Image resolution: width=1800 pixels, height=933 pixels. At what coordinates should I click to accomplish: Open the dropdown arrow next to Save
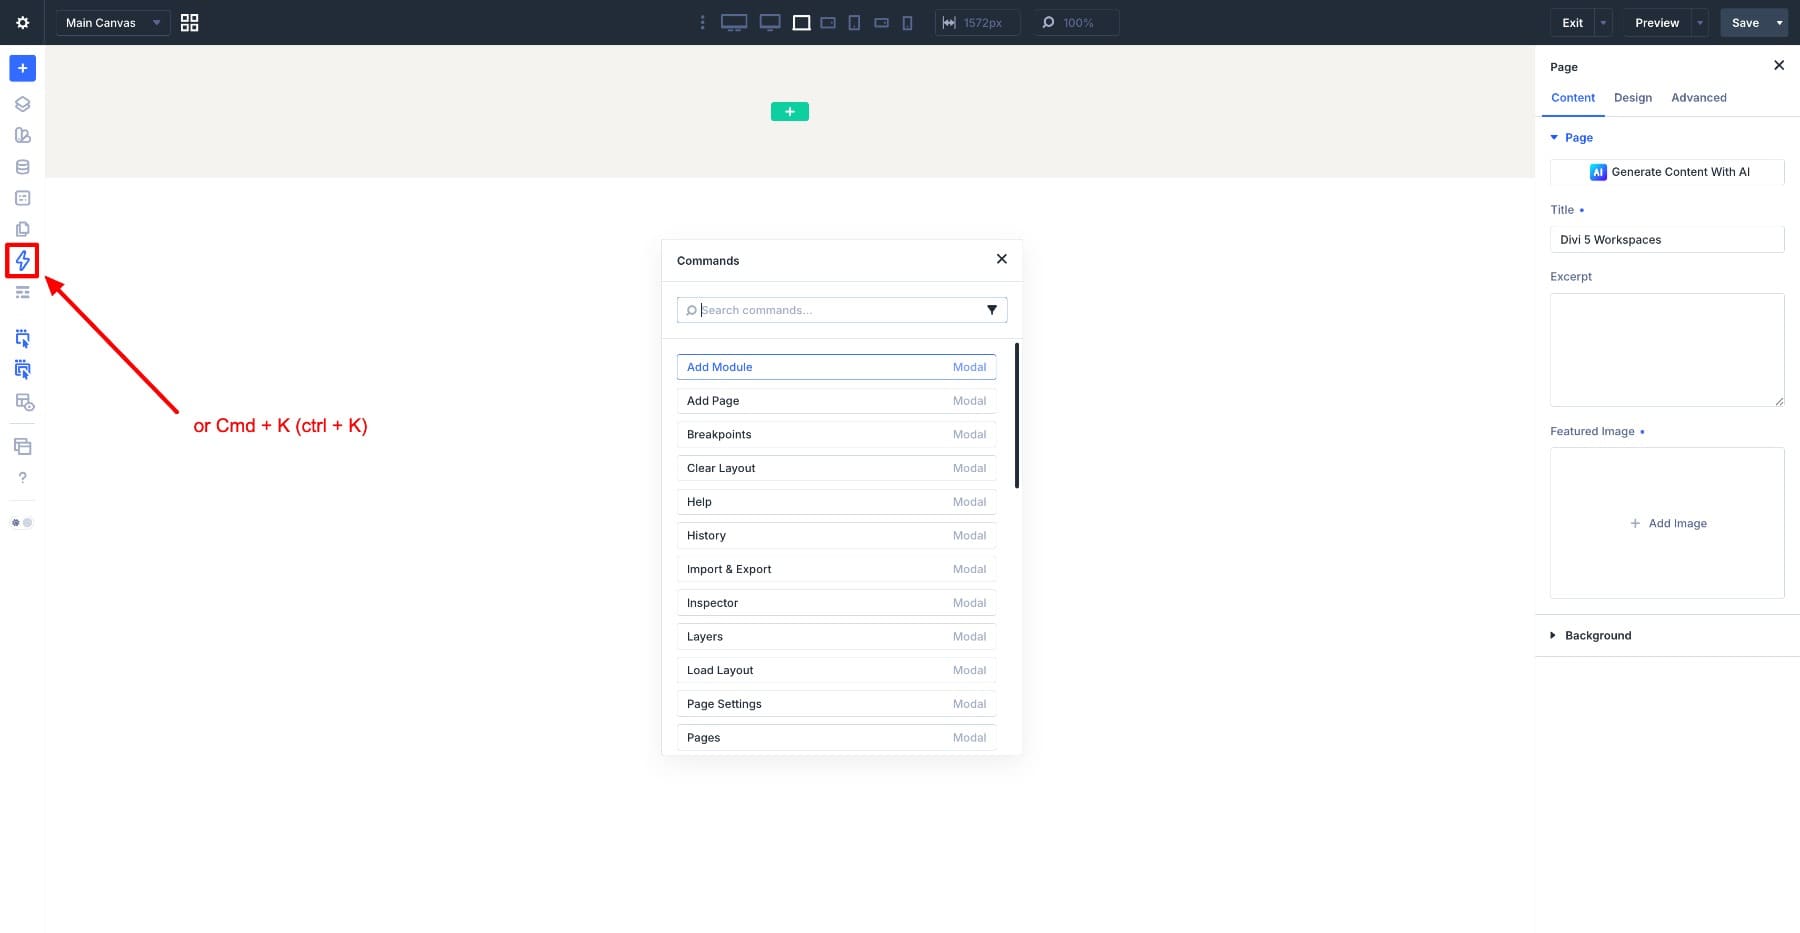point(1779,22)
